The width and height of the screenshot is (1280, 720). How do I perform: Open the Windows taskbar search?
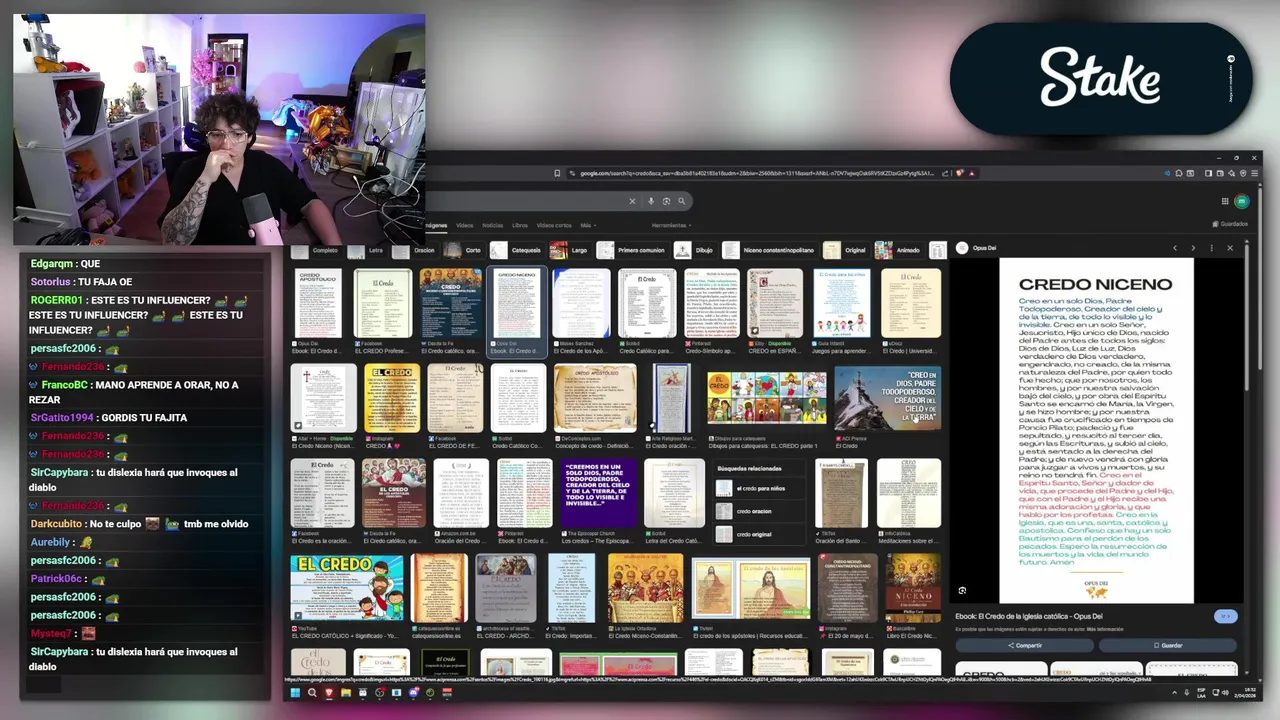tap(312, 692)
